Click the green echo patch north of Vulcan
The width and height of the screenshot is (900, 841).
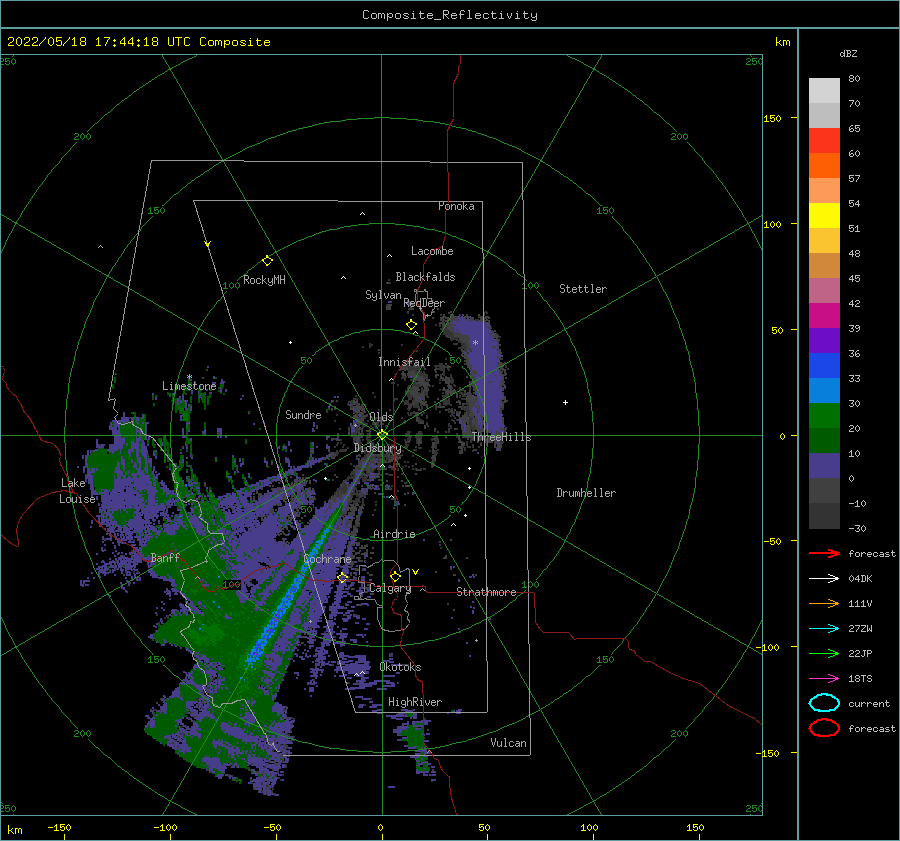414,736
